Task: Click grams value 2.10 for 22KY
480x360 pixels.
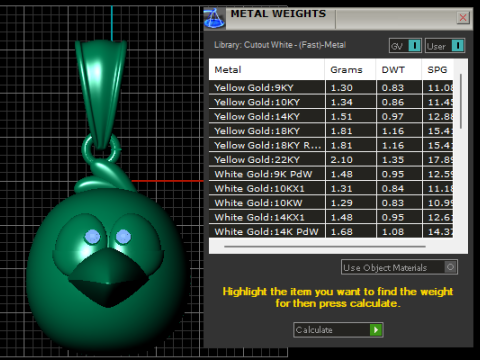Action: click(x=342, y=160)
